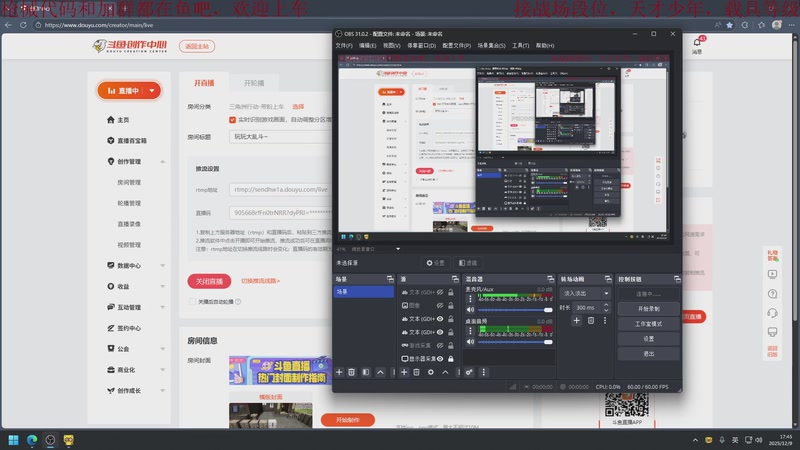The image size is (800, 450).
Task: Expand the 收益 sidebar section
Action: coord(162,286)
